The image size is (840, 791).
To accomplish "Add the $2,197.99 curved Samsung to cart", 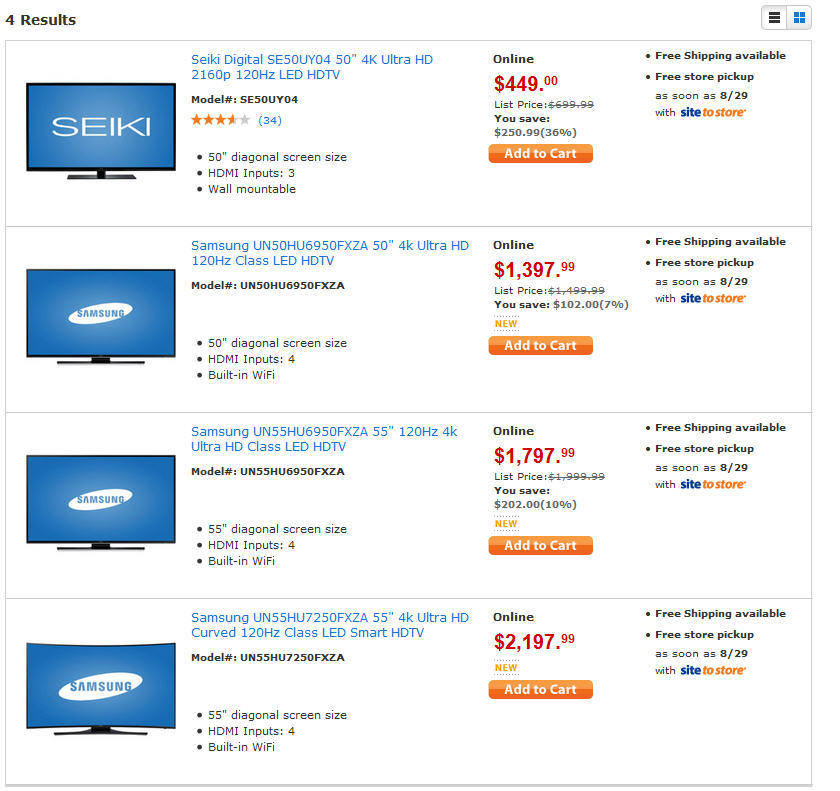I will coord(540,690).
